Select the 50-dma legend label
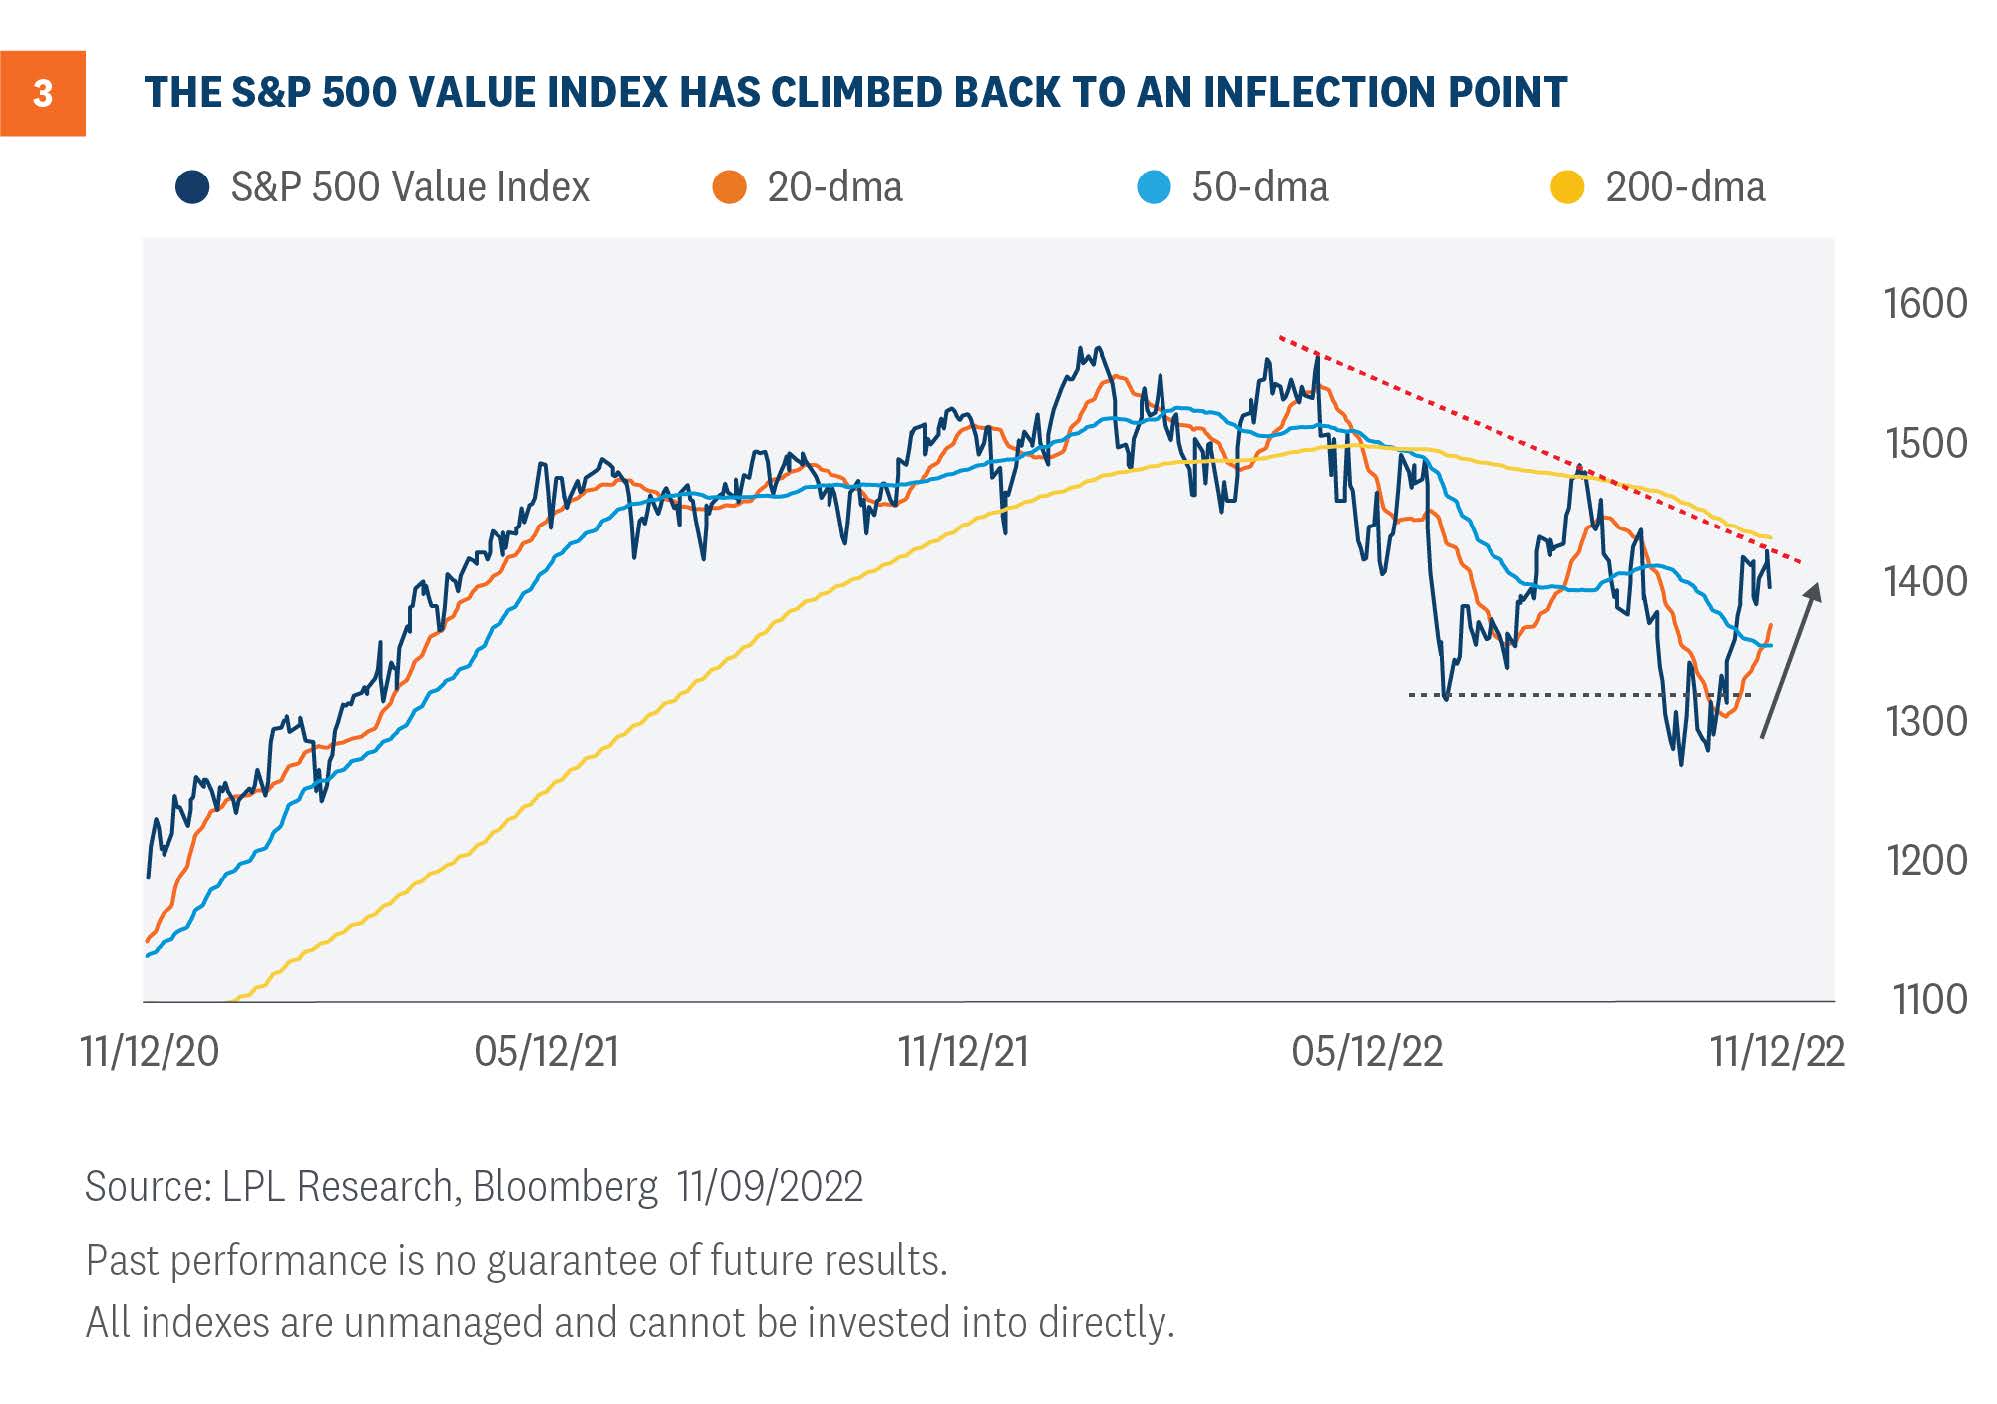This screenshot has width=1997, height=1404. 1260,187
